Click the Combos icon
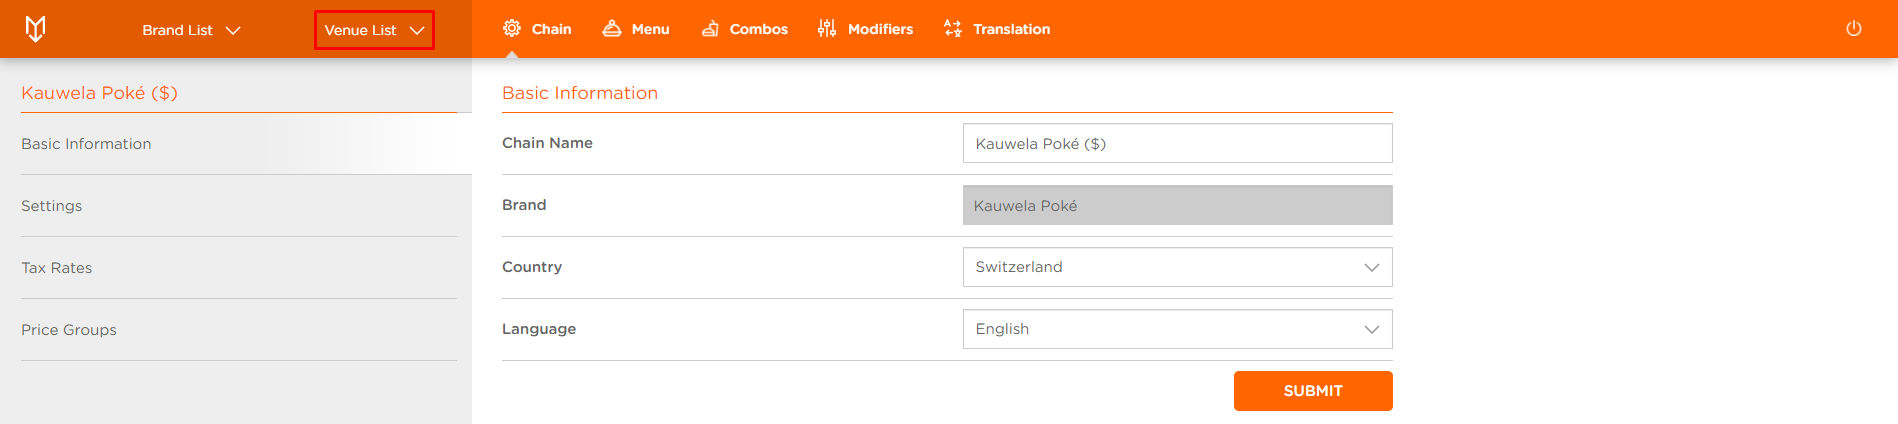 710,28
